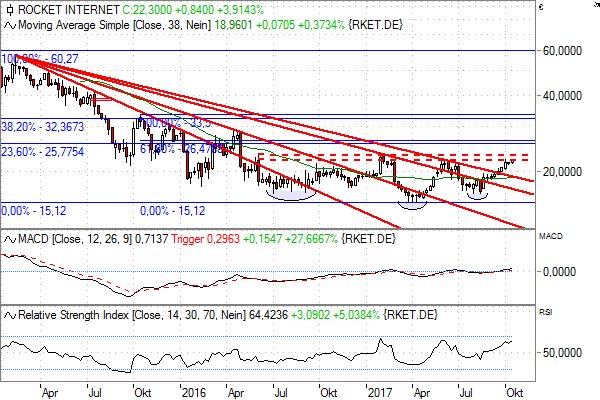Click the 0,0000 MACD axis value
The width and height of the screenshot is (600, 400).
[559, 272]
